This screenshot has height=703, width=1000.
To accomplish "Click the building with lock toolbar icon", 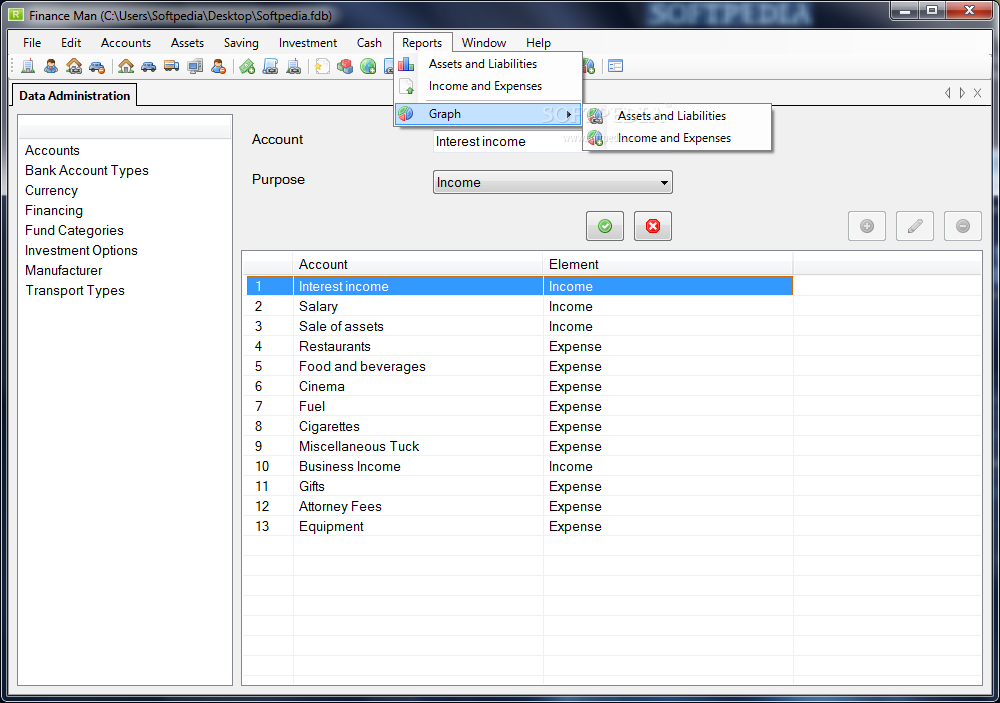I will (293, 66).
